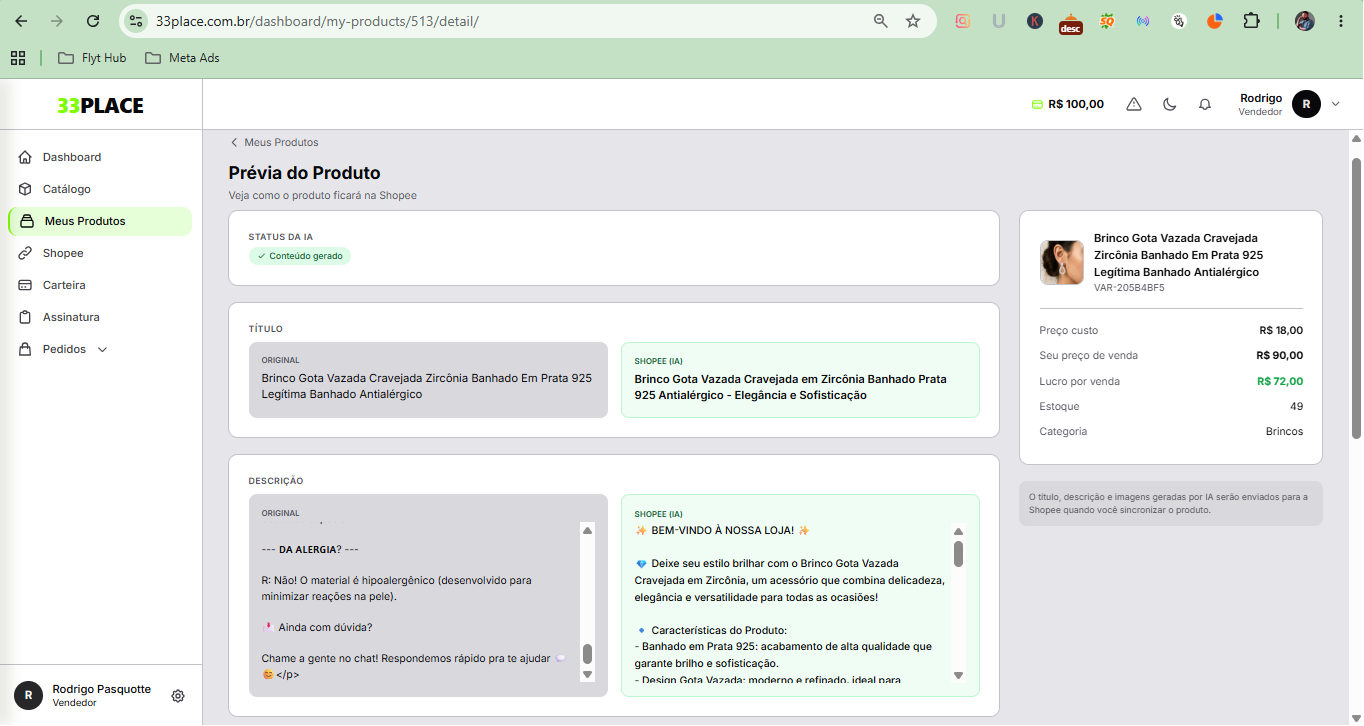
Task: Click the stock value 49
Action: (x=1297, y=406)
